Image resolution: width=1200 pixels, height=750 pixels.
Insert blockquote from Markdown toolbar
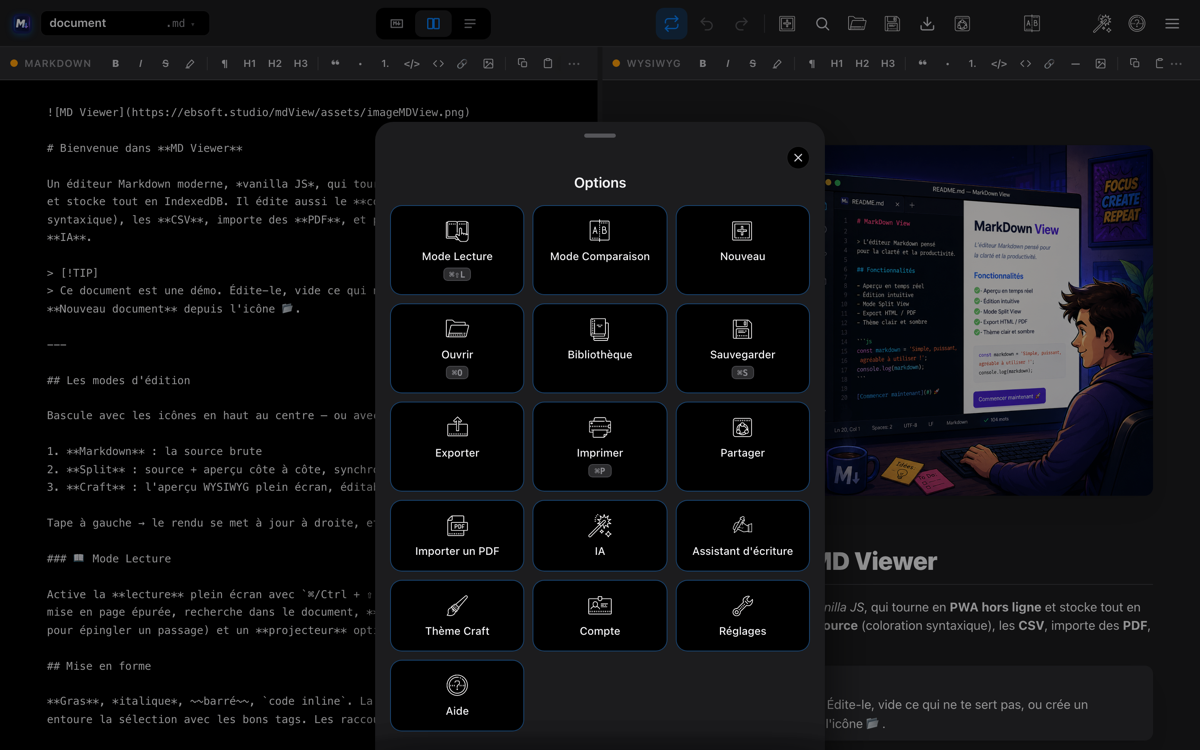[335, 63]
